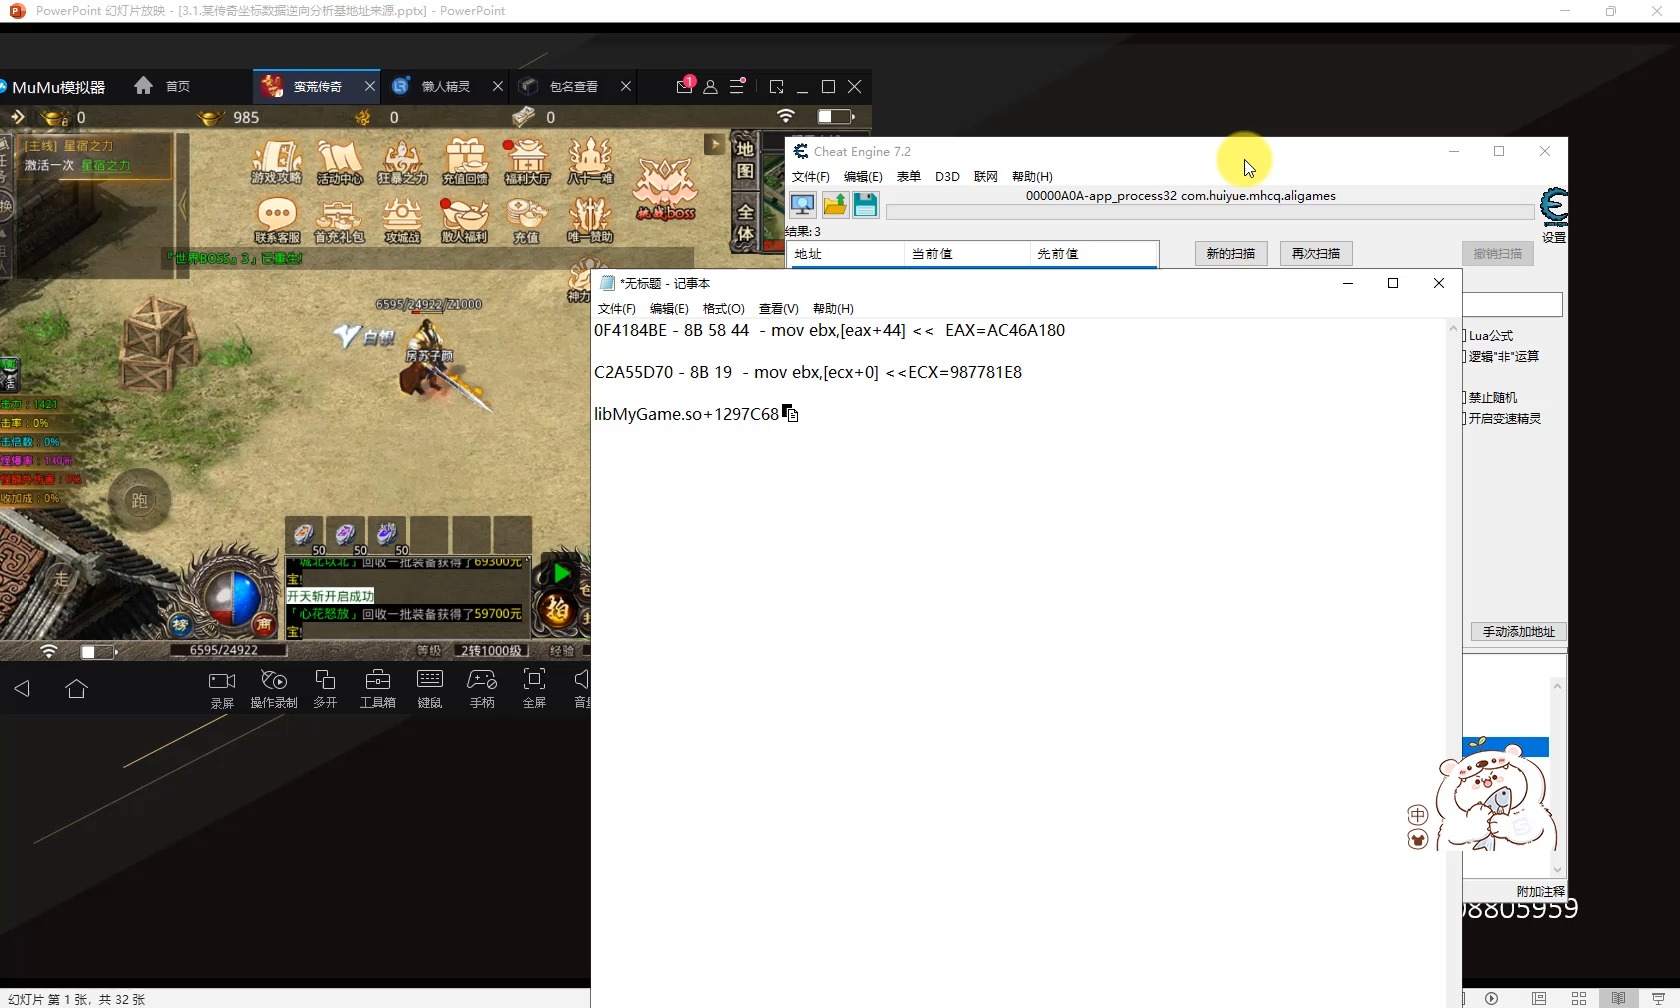The image size is (1680, 1008).
Task: Click Notepad's vertical scrollbar up arrow
Action: [1453, 328]
